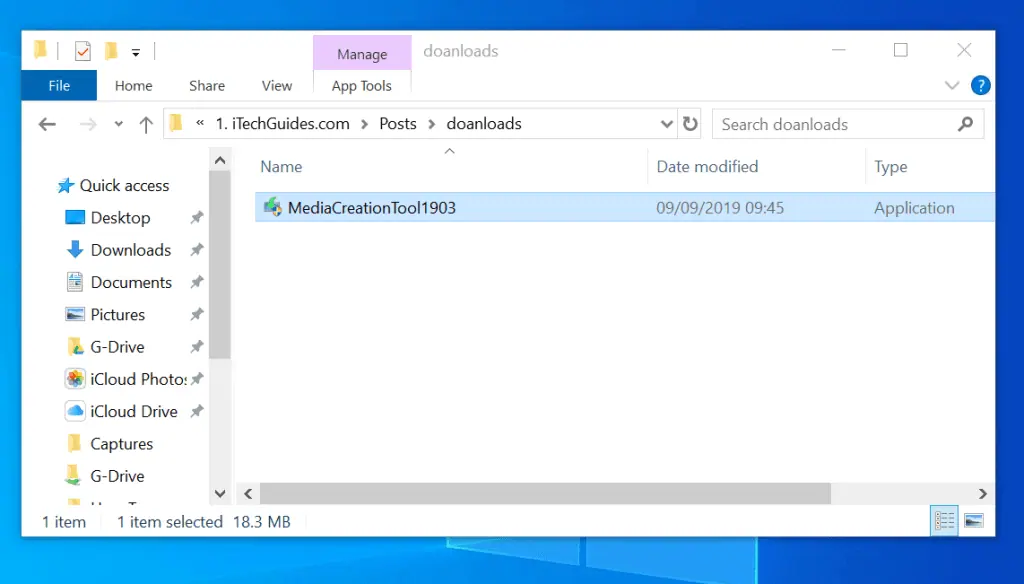Image resolution: width=1024 pixels, height=584 pixels.
Task: Navigate to Posts breadcrumb
Action: pyautogui.click(x=398, y=123)
